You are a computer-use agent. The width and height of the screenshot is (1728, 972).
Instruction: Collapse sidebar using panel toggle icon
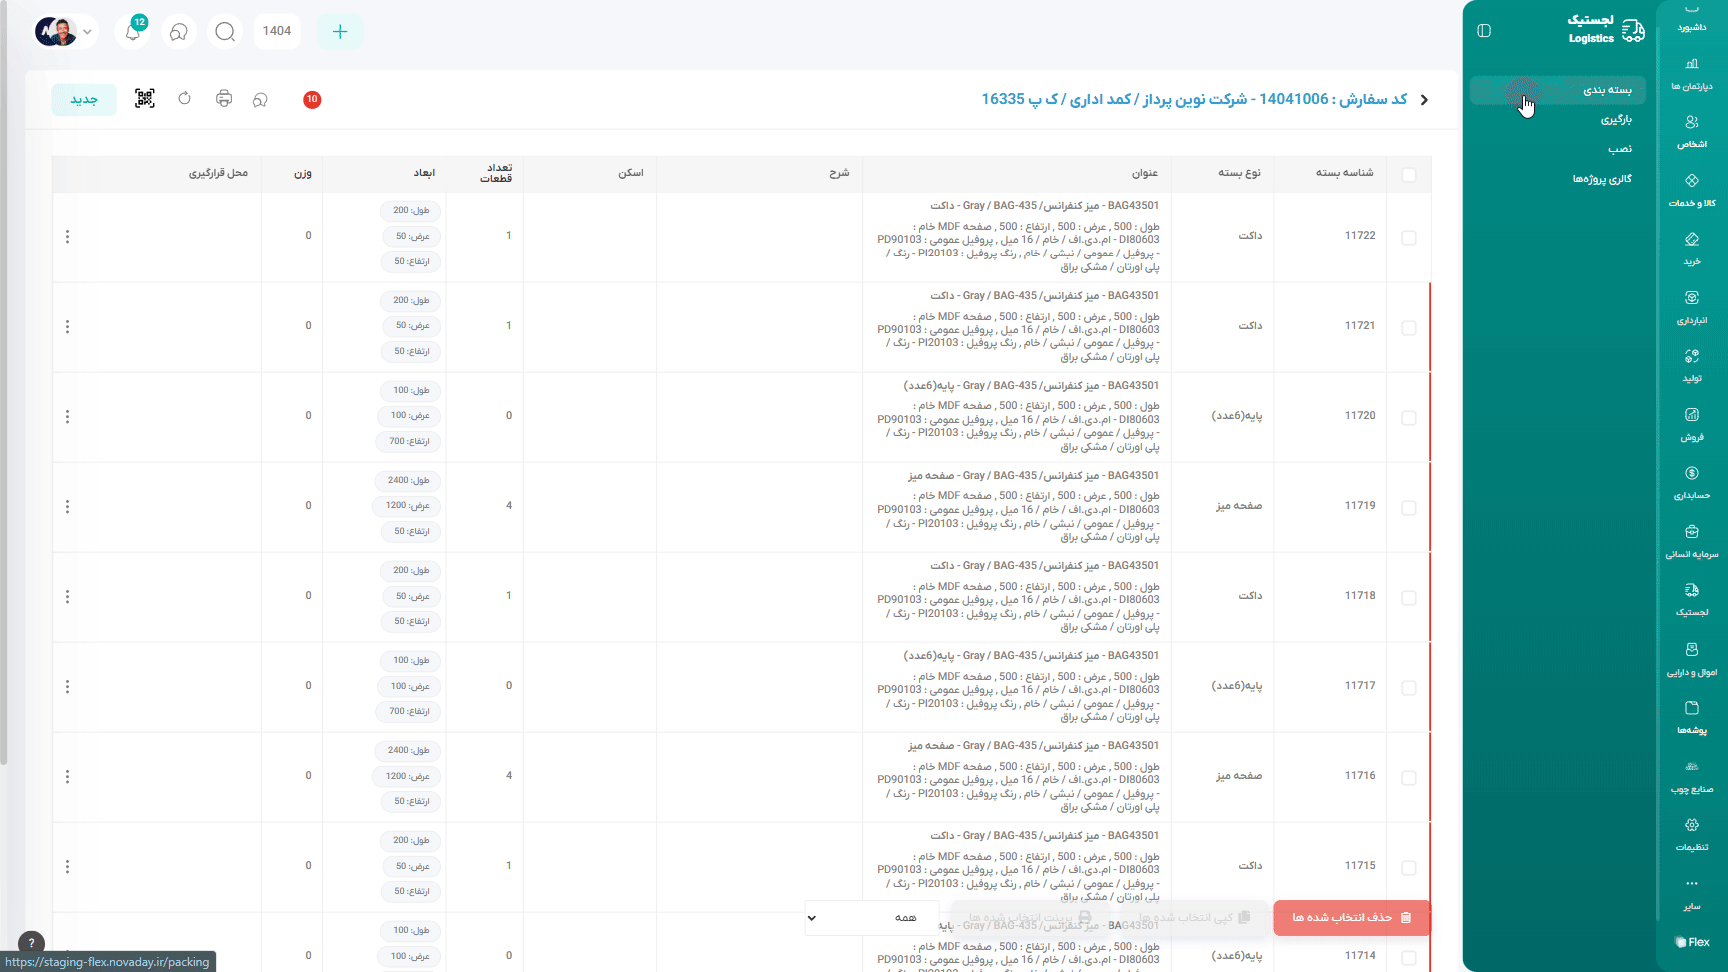point(1484,31)
